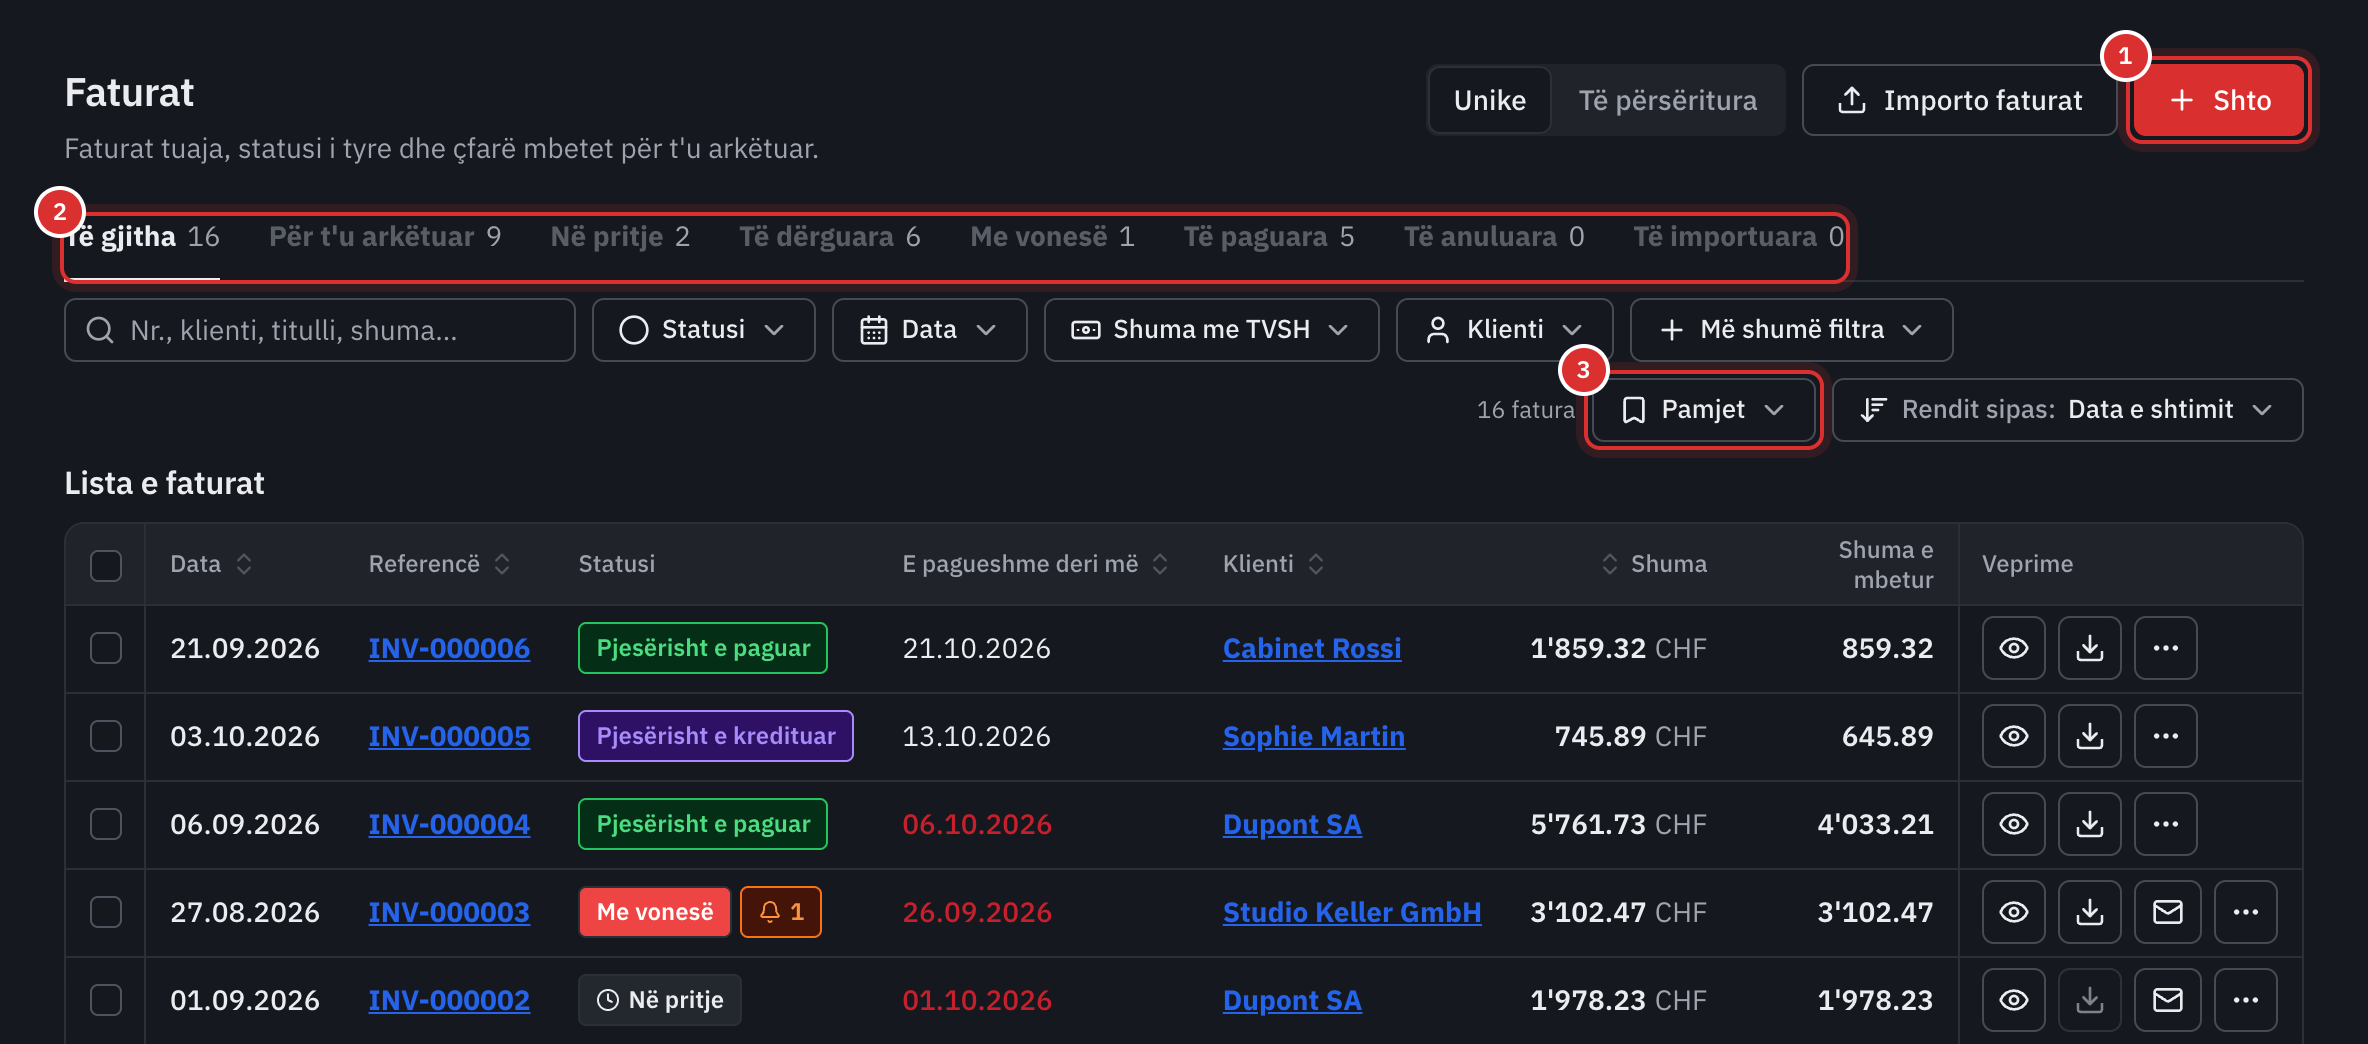
Task: Send invoice INV-000003 by email icon
Action: click(x=2167, y=912)
